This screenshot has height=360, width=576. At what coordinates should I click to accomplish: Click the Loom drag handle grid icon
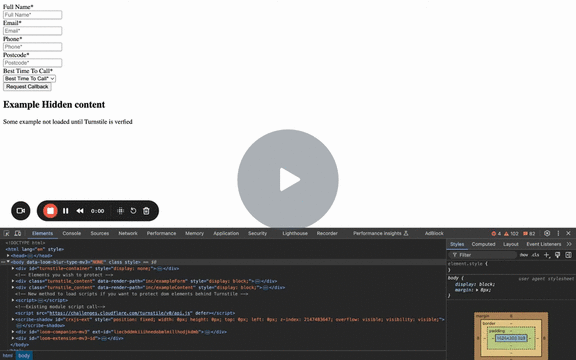(120, 211)
